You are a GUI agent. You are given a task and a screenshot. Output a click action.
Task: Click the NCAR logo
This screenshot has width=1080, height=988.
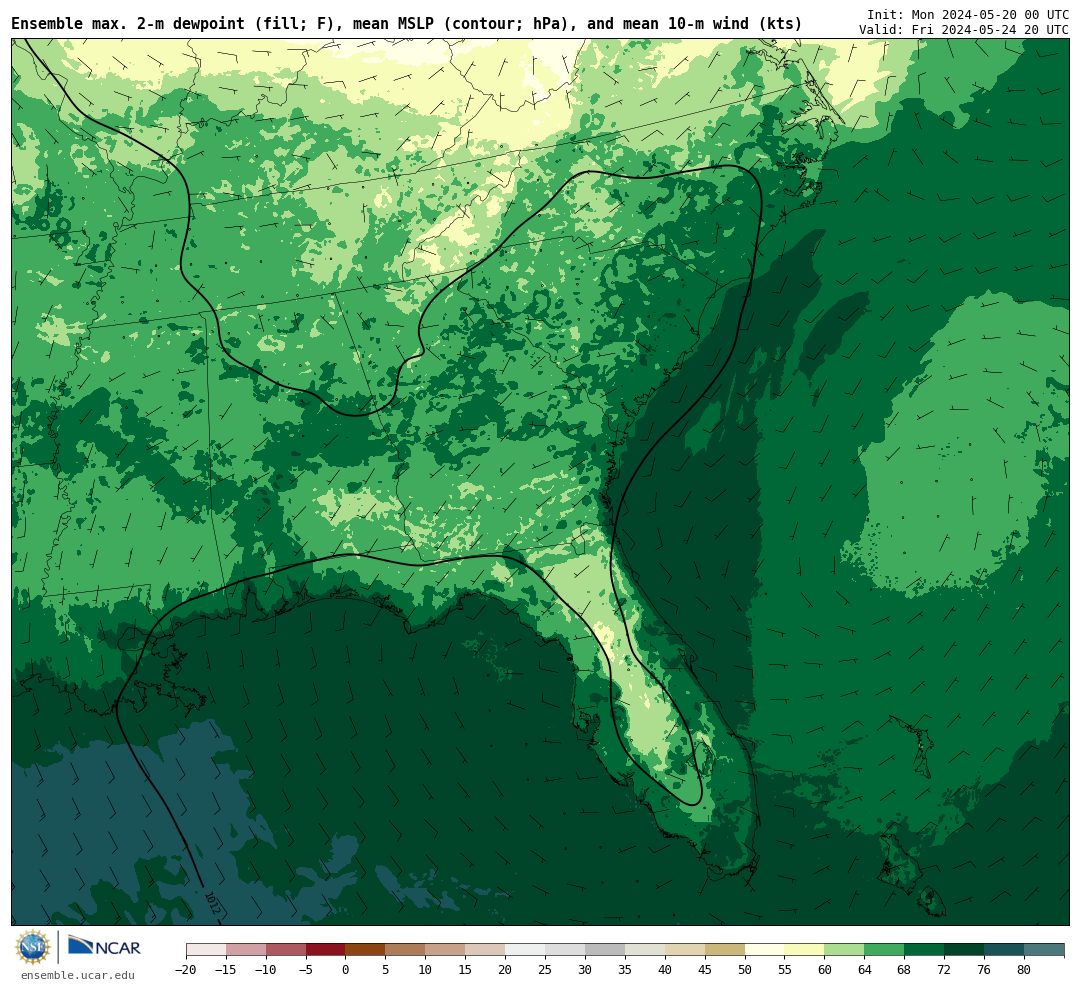[x=104, y=947]
